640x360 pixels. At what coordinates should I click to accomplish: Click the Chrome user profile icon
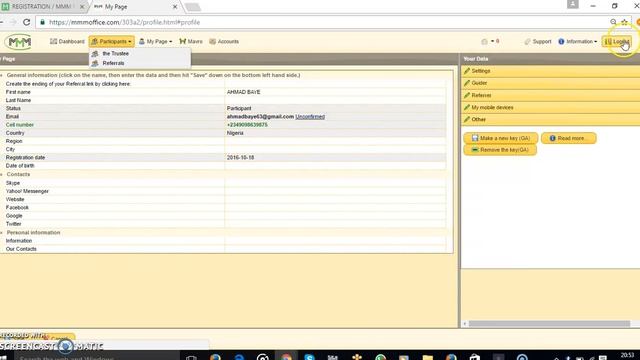point(573,4)
